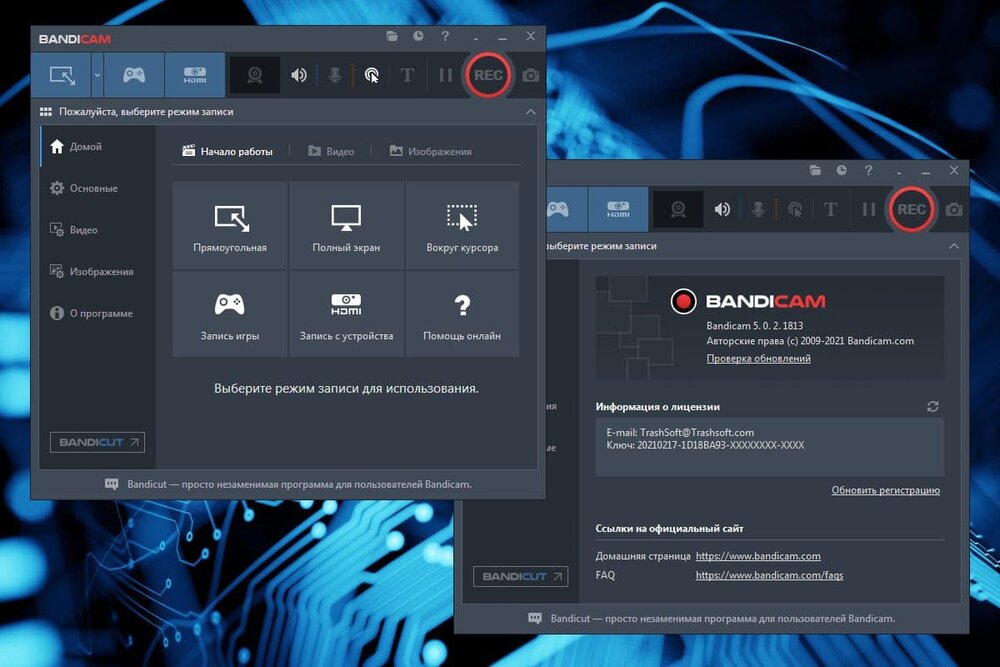The height and width of the screenshot is (667, 1000).
Task: Toggle microphone in front window toolbar
Action: click(x=334, y=75)
